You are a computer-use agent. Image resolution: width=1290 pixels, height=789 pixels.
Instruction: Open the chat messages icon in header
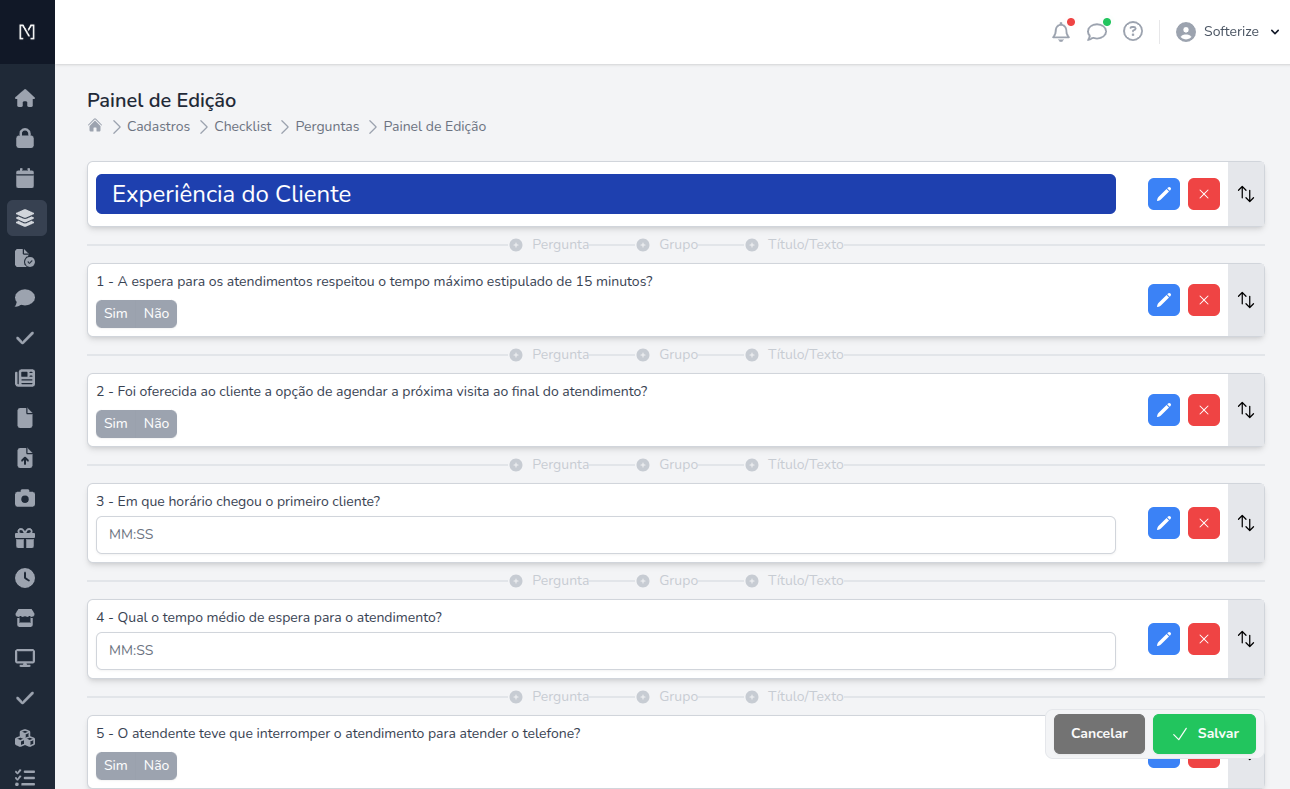[x=1097, y=32]
